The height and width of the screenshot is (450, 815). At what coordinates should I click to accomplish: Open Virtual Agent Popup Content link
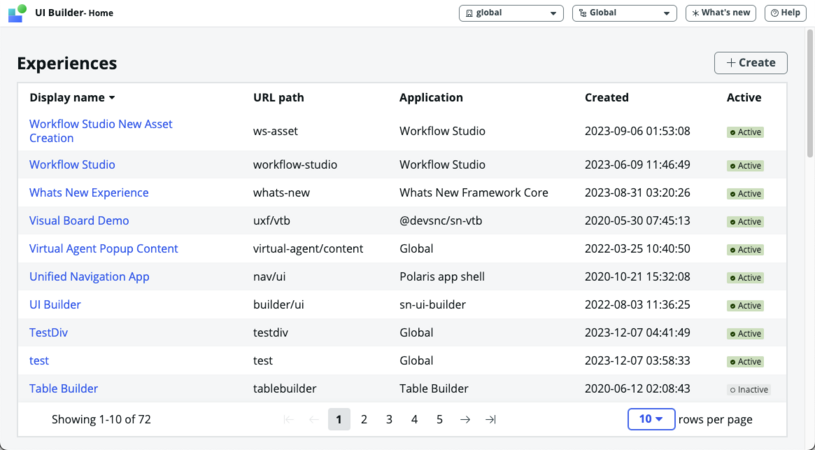[103, 249]
